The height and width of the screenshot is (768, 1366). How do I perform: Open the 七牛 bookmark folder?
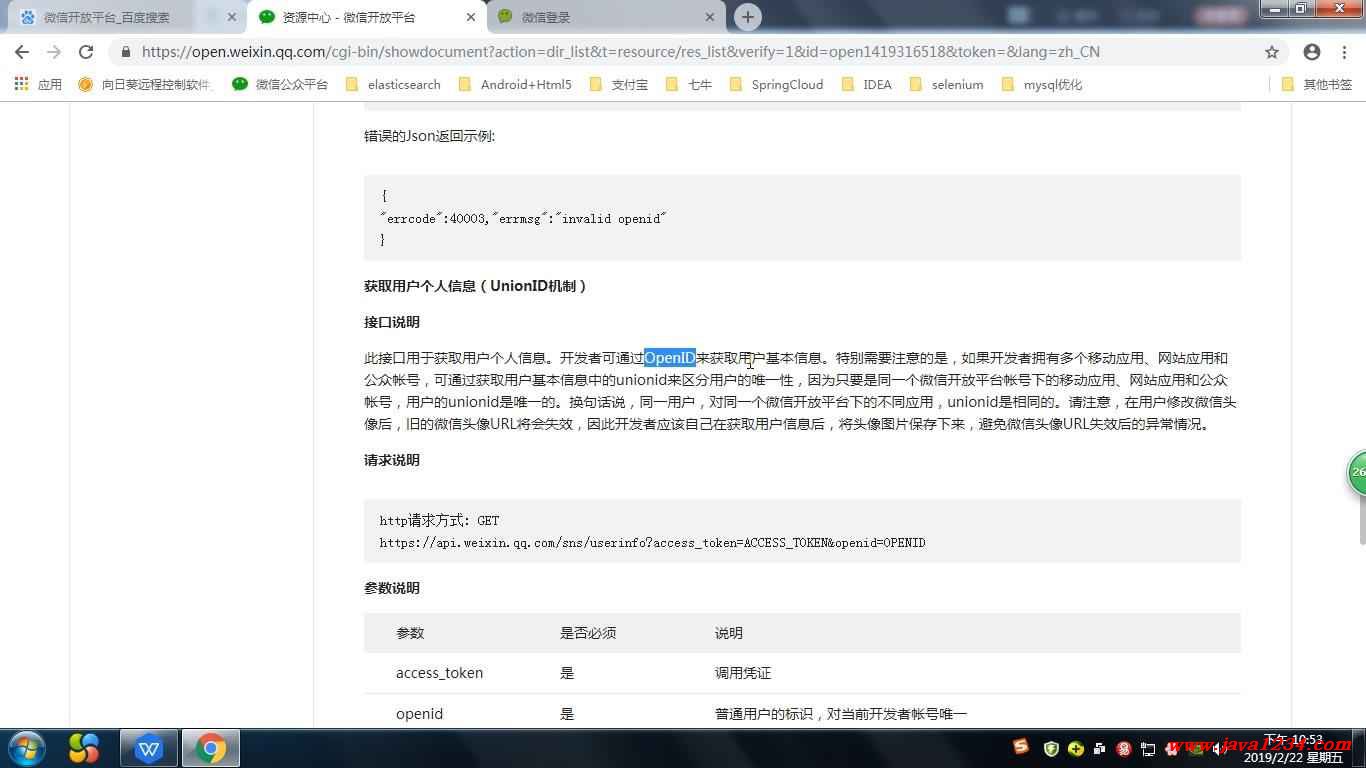688,84
